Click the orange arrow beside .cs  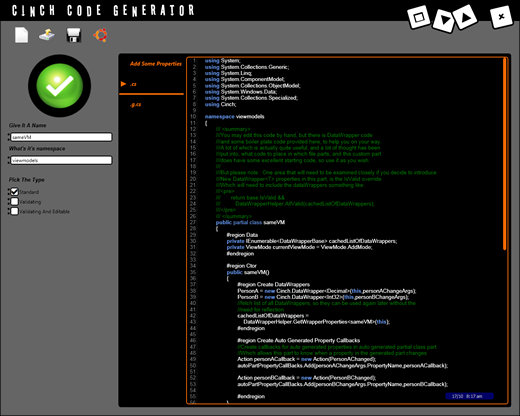(123, 84)
